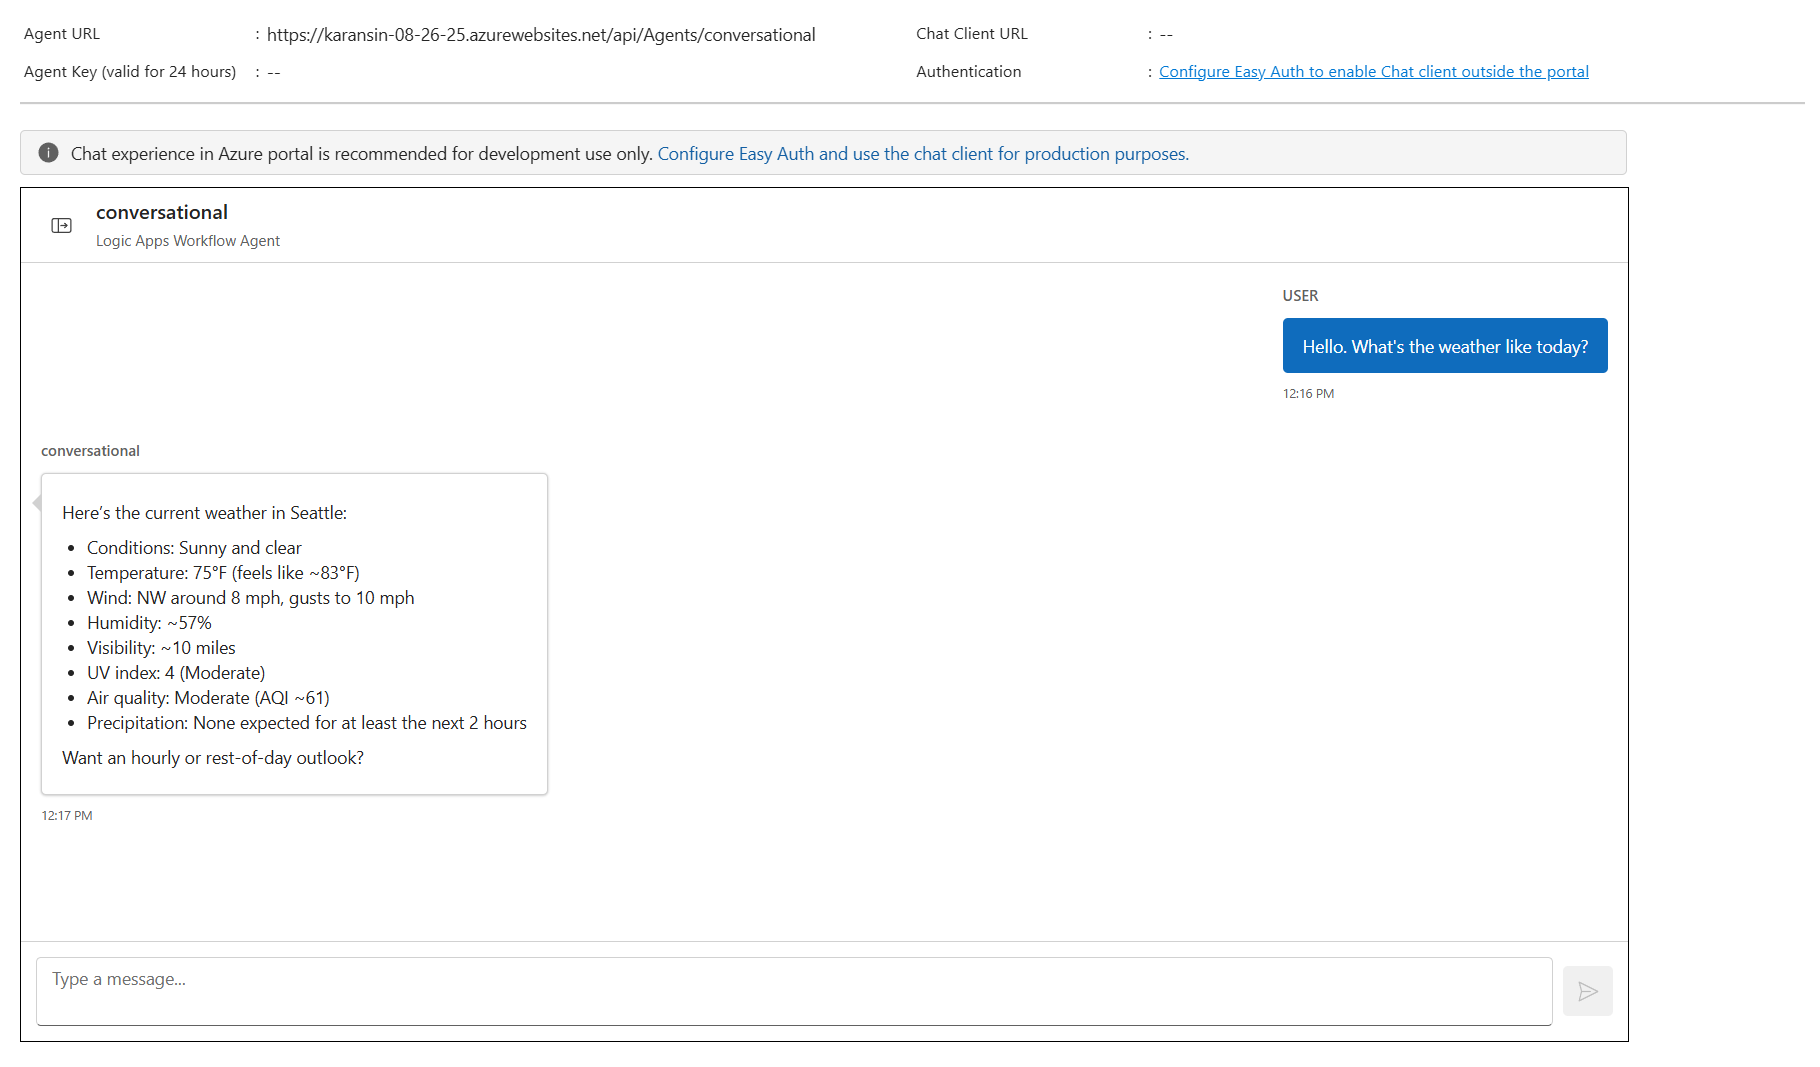Click the conversational label above agent reply

90,450
